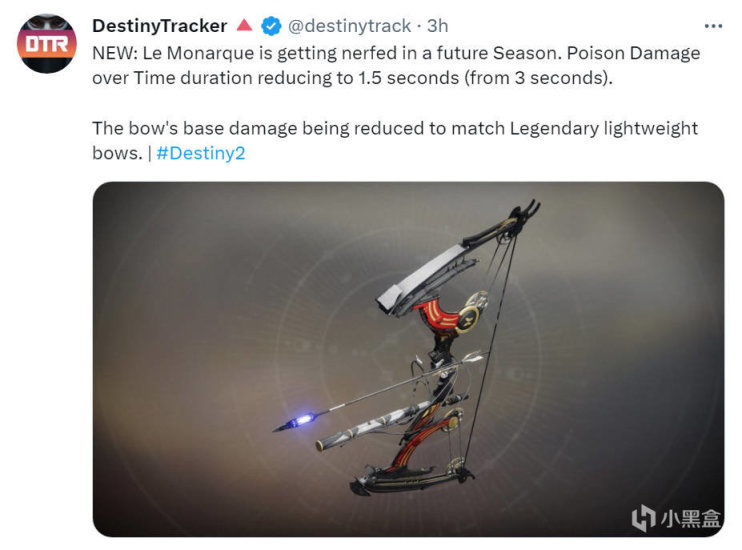Image resolution: width=742 pixels, height=550 pixels.
Task: Open the DTR profile avatar
Action: click(x=46, y=44)
